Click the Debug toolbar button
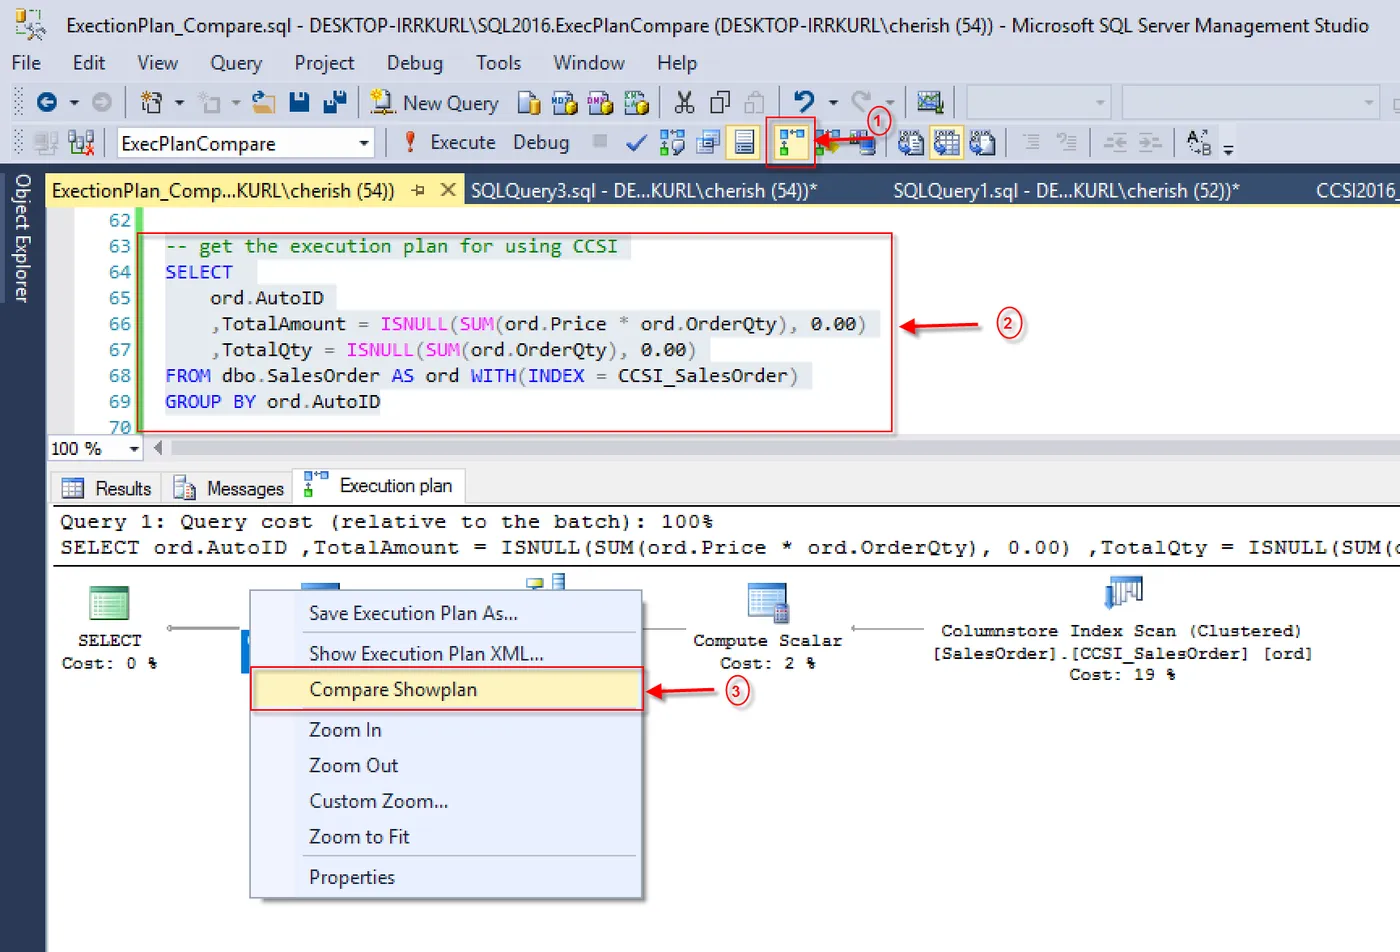Image resolution: width=1400 pixels, height=952 pixels. click(541, 143)
